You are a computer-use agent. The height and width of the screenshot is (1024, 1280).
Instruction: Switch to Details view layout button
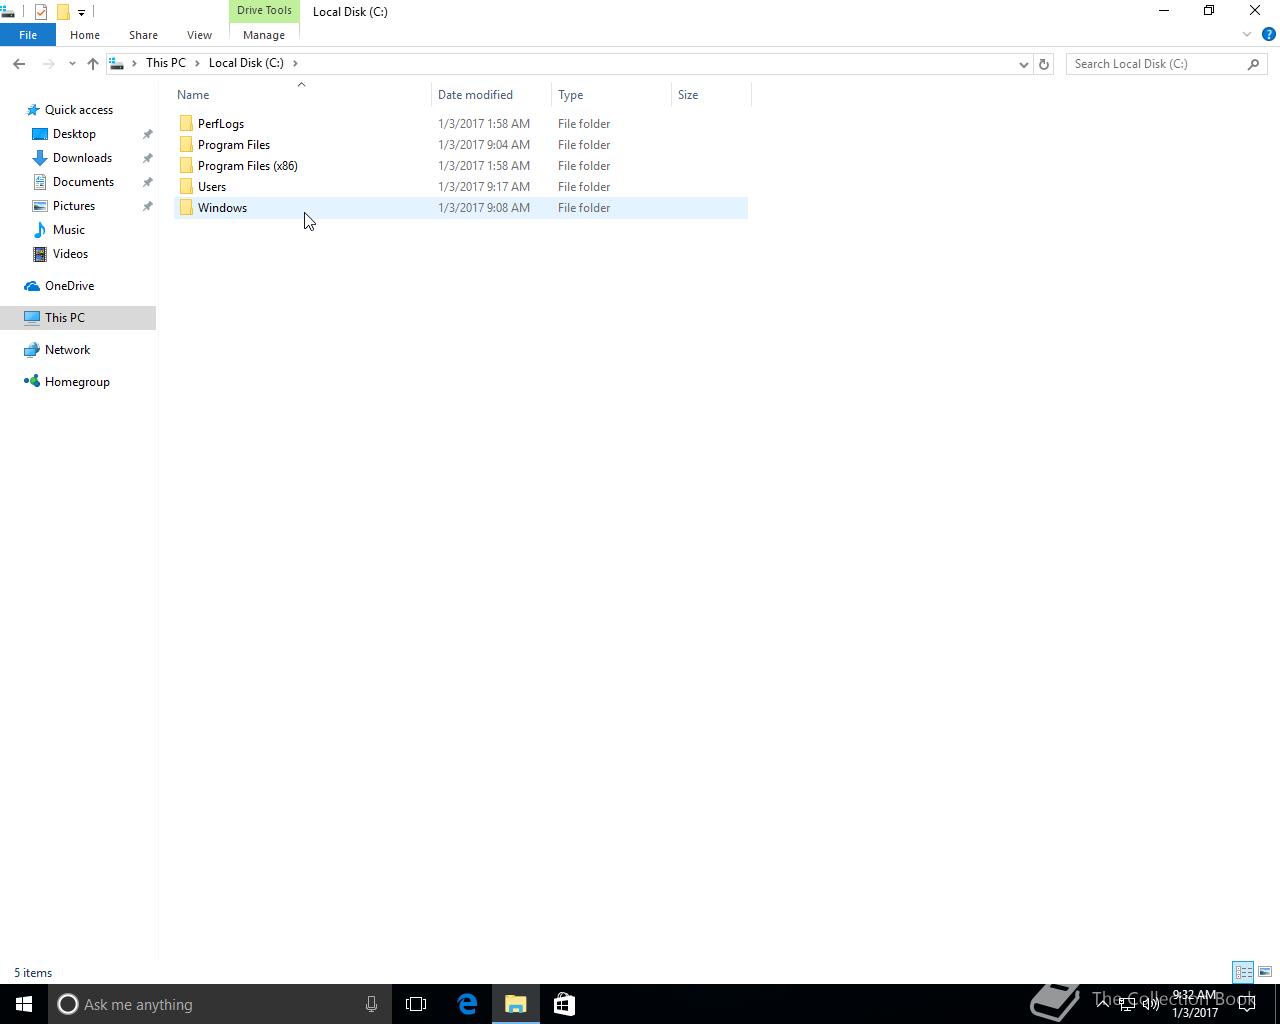coord(1243,972)
